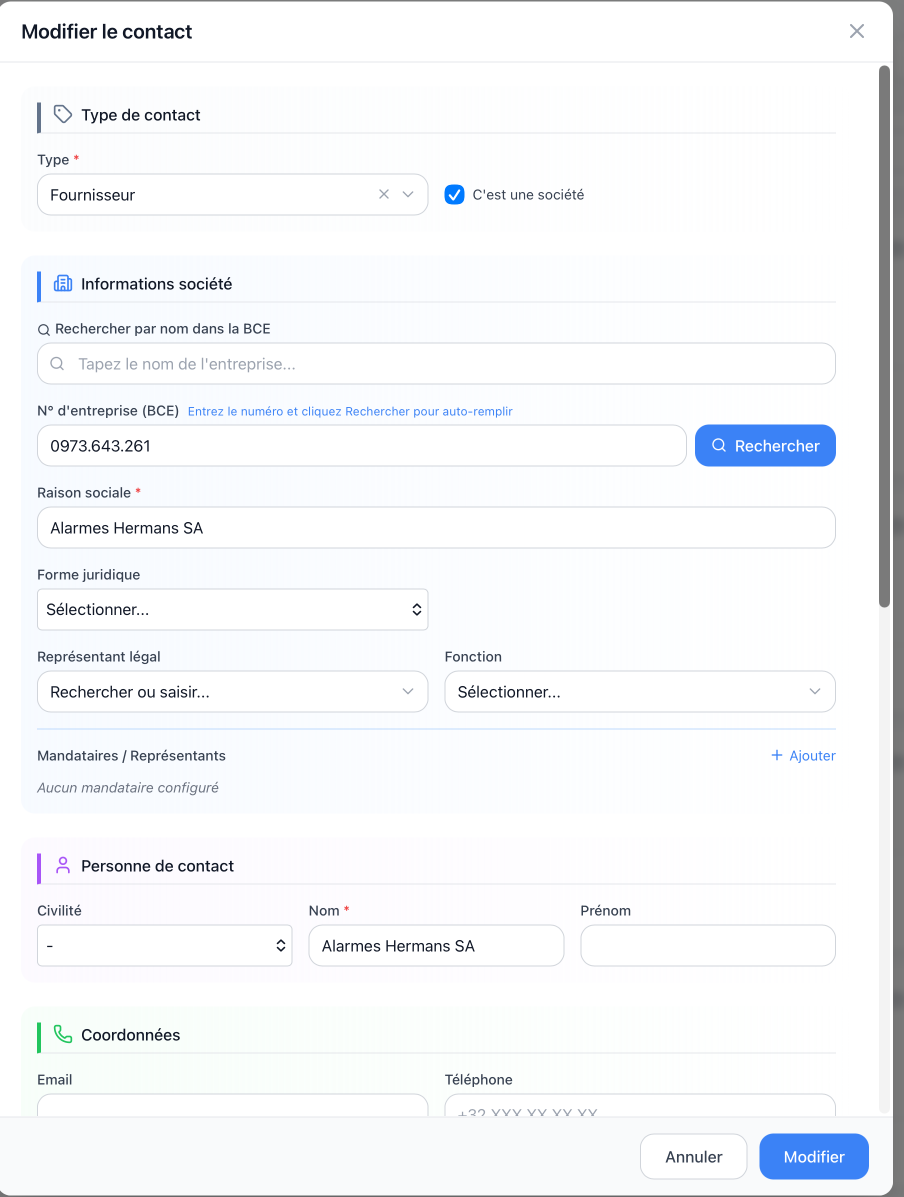The width and height of the screenshot is (904, 1197).
Task: Click the building icon beside Informations société
Action: tap(63, 283)
